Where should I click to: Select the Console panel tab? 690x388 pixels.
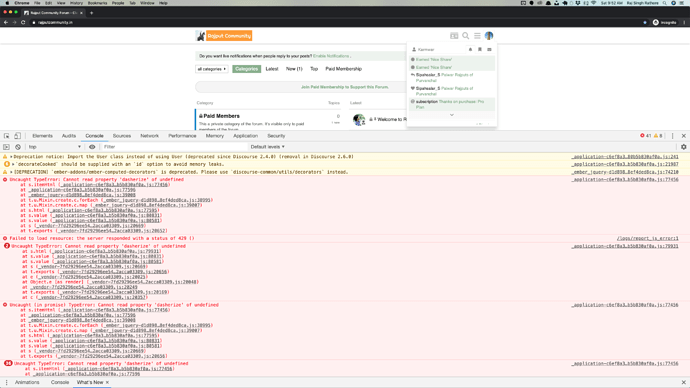click(x=94, y=136)
